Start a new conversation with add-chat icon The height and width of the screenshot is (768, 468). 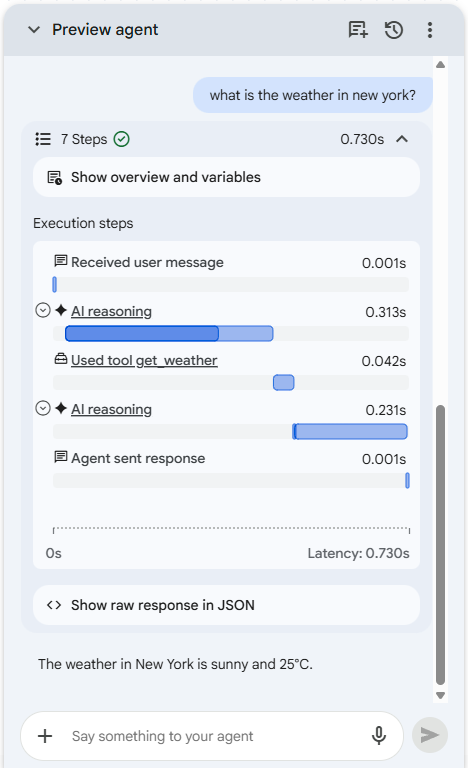click(358, 30)
